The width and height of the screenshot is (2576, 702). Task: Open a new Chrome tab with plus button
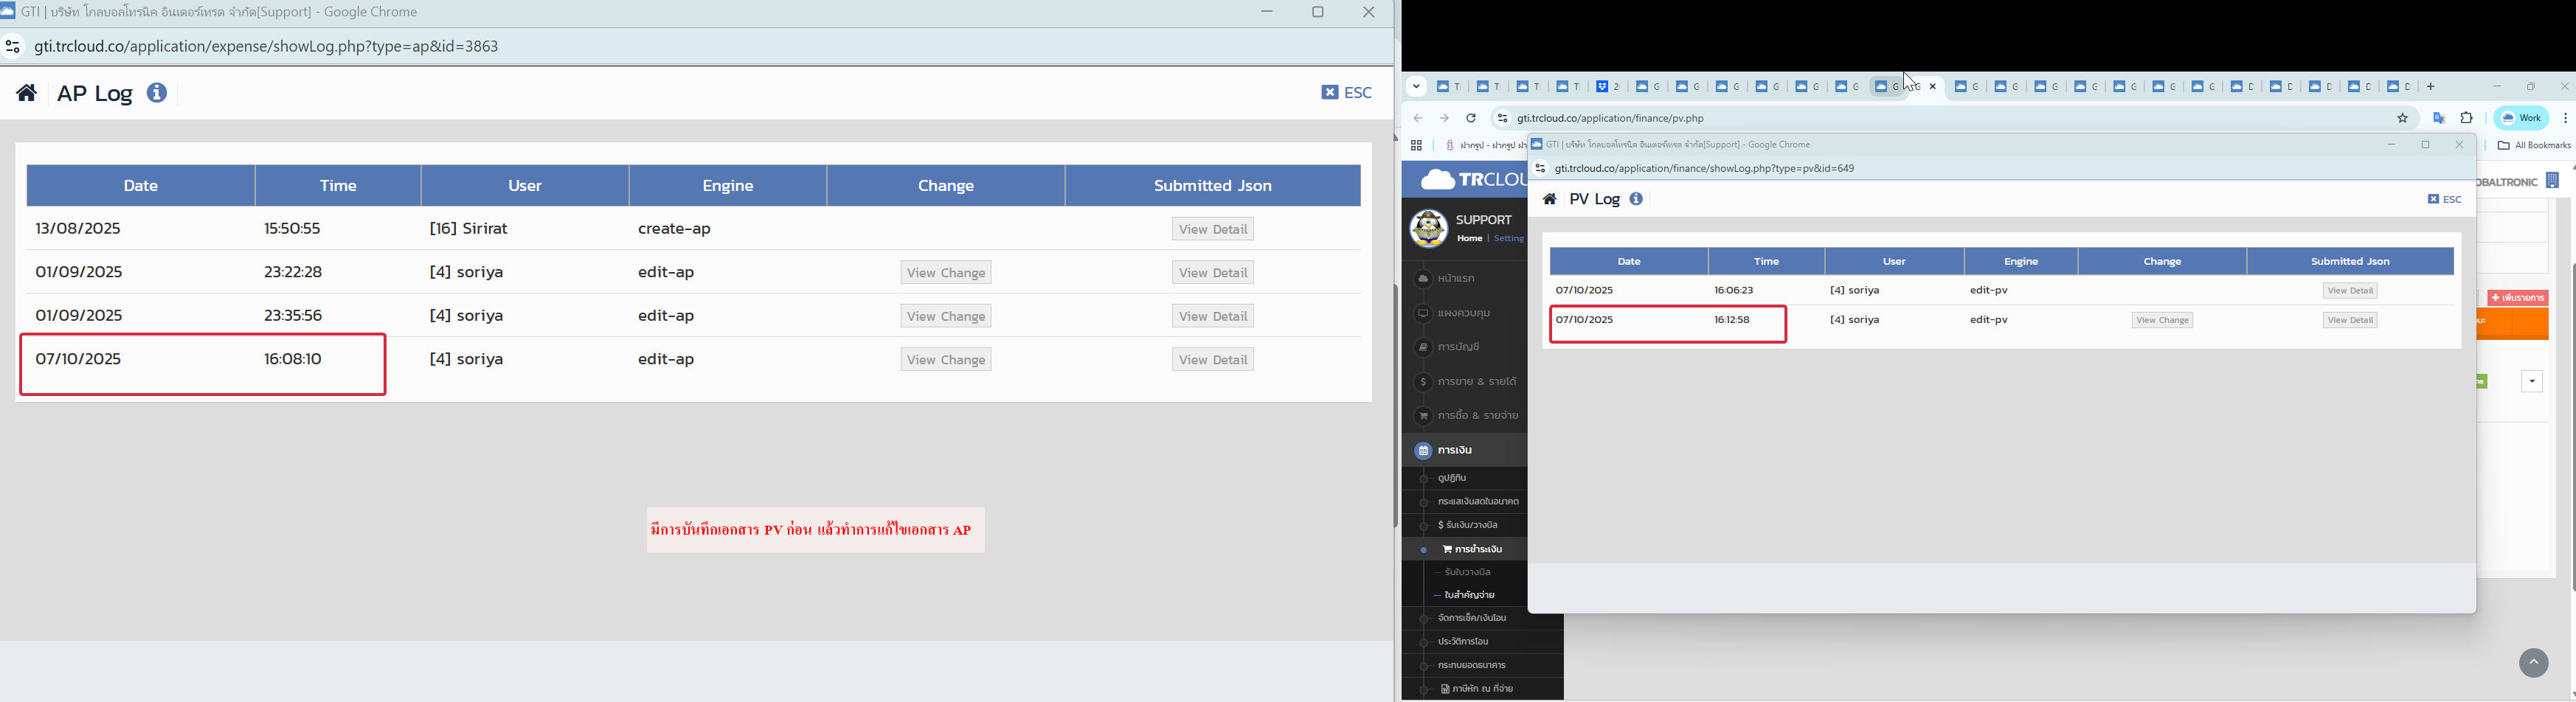click(x=2431, y=87)
